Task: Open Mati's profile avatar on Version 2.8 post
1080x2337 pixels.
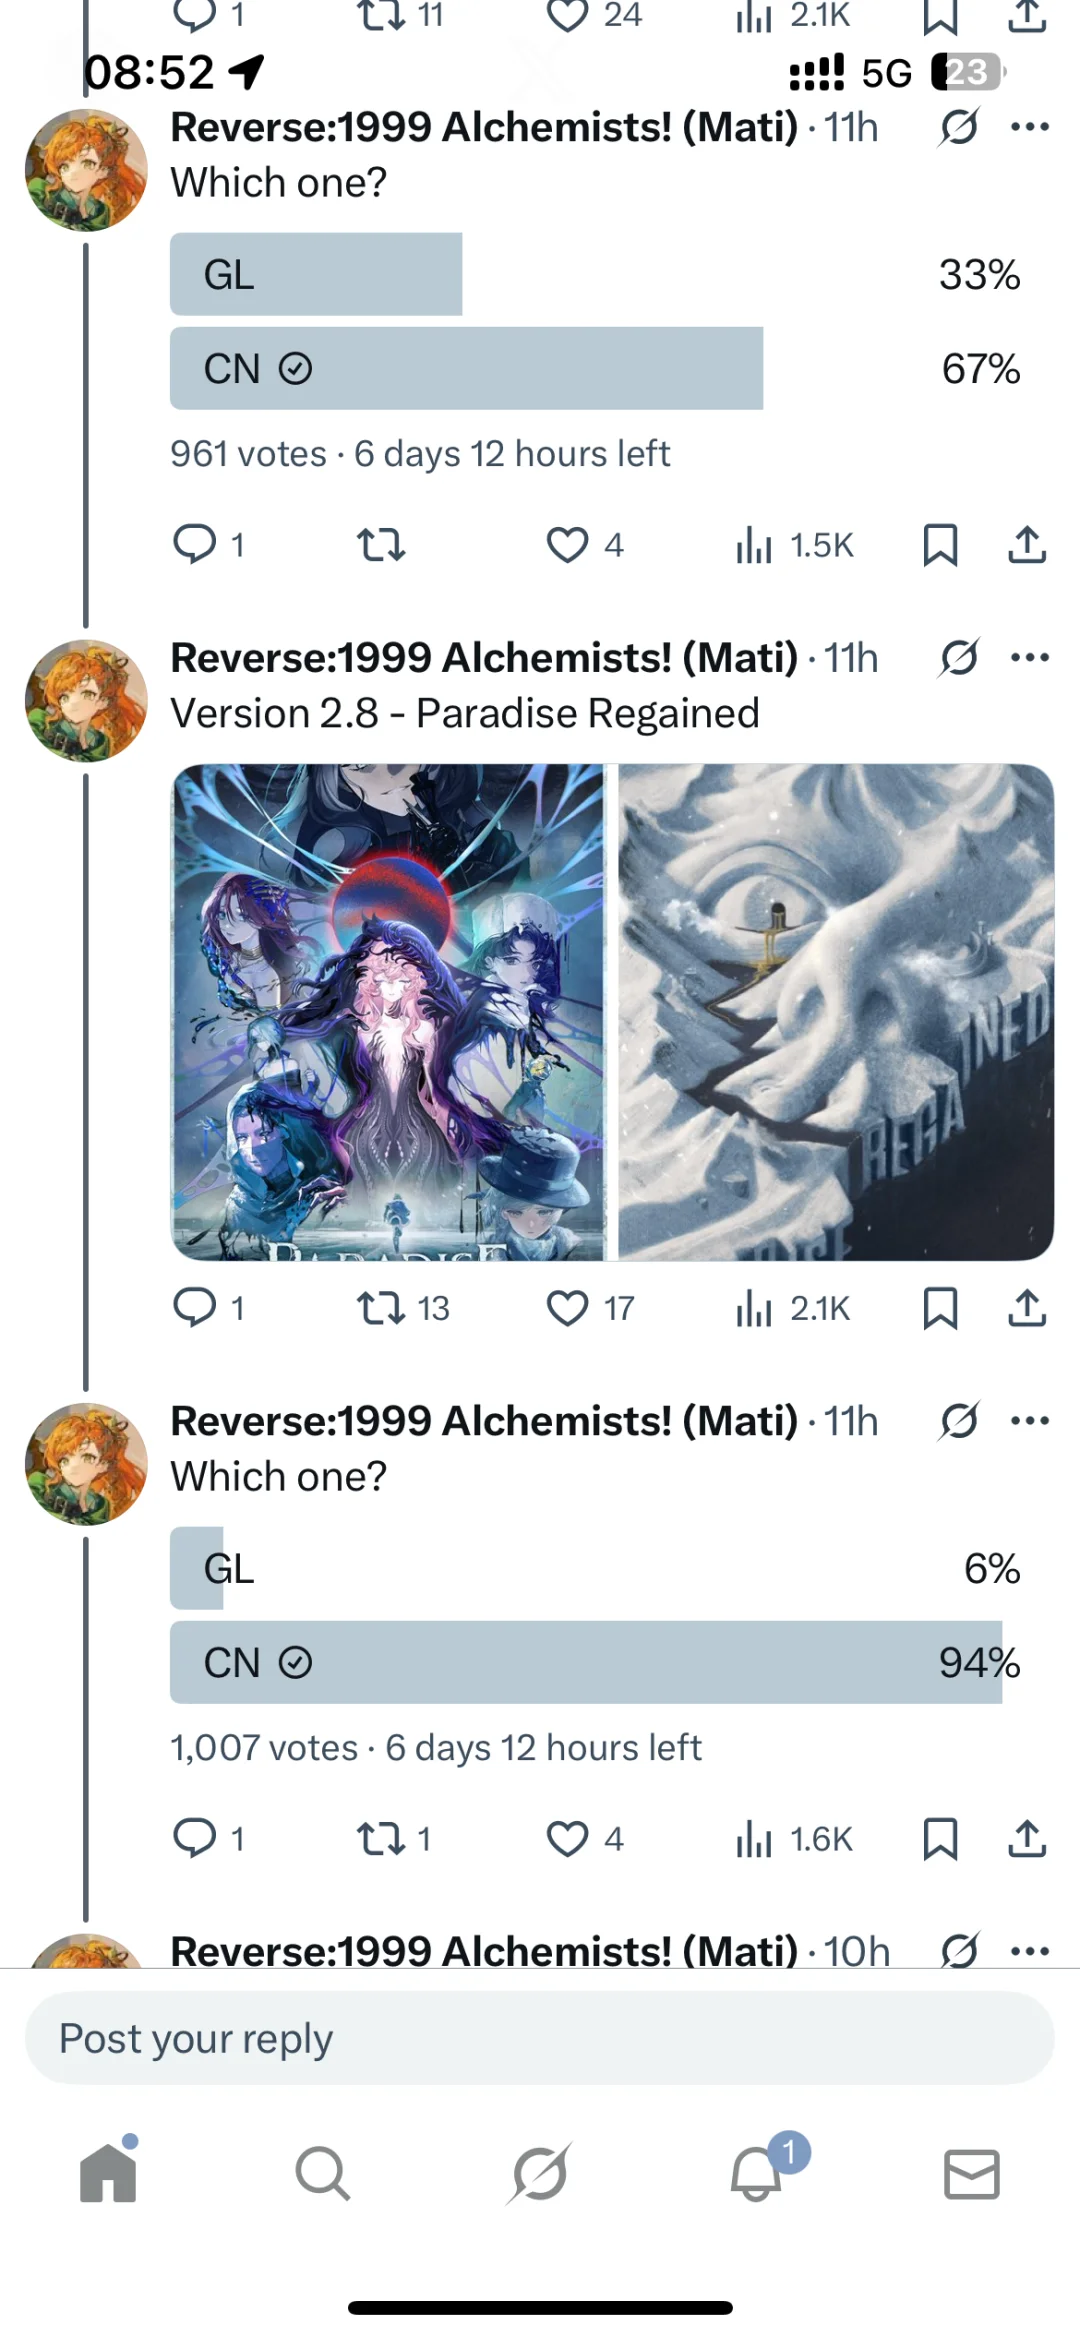Action: [86, 701]
